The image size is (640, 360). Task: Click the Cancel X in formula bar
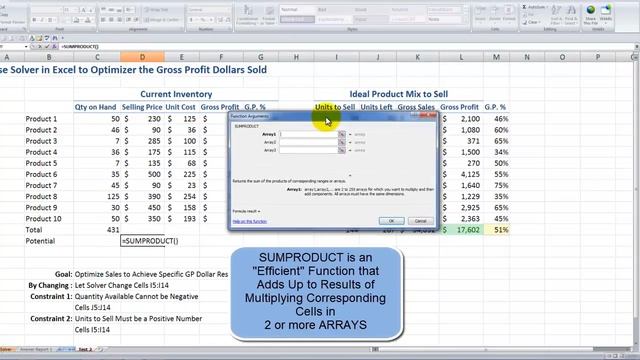coord(40,47)
